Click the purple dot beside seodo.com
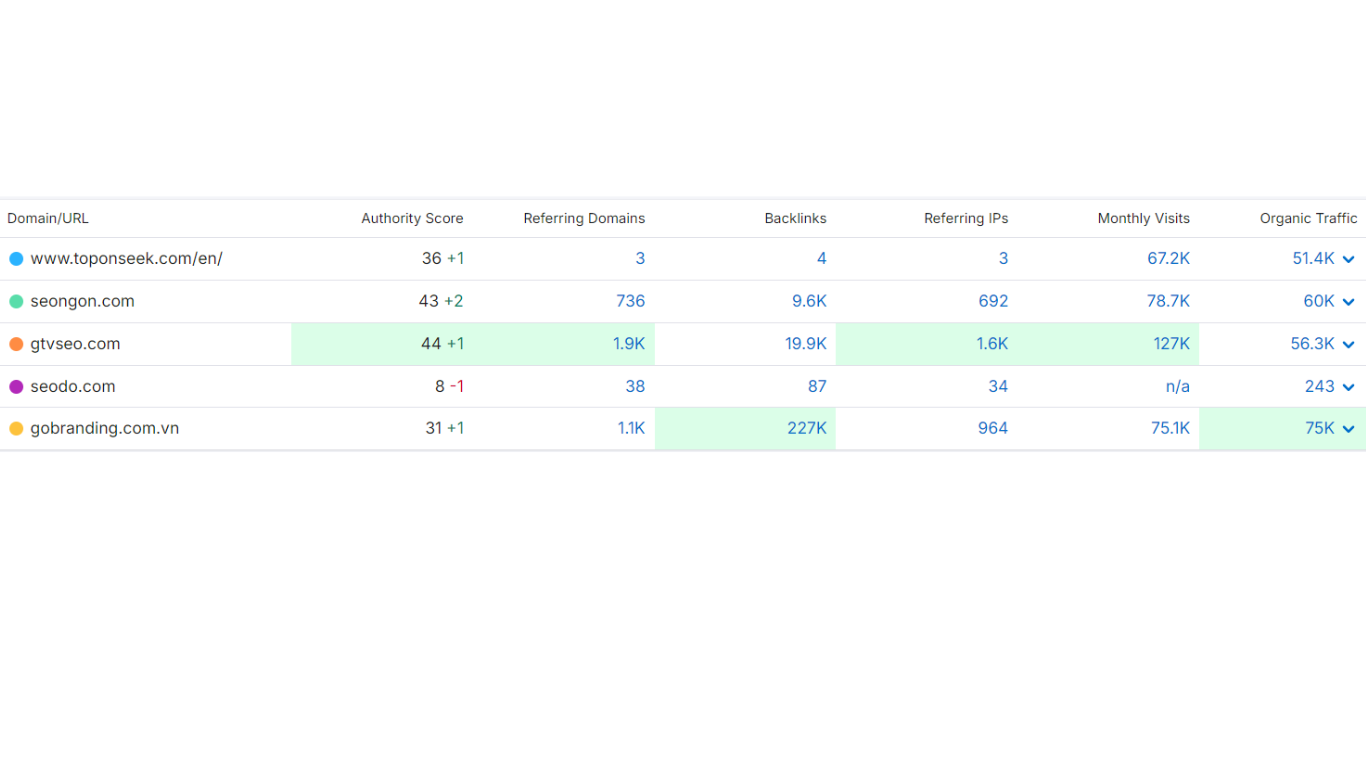1366x768 pixels. click(x=16, y=387)
